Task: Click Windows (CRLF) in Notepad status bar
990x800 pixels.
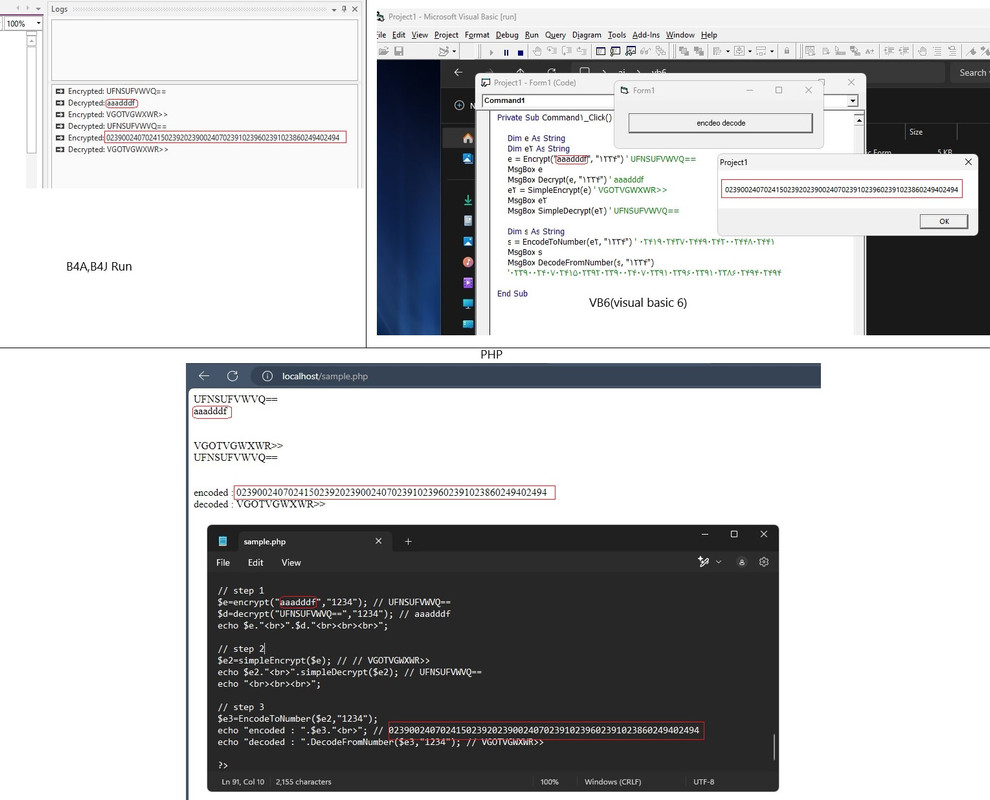Action: pyautogui.click(x=612, y=782)
